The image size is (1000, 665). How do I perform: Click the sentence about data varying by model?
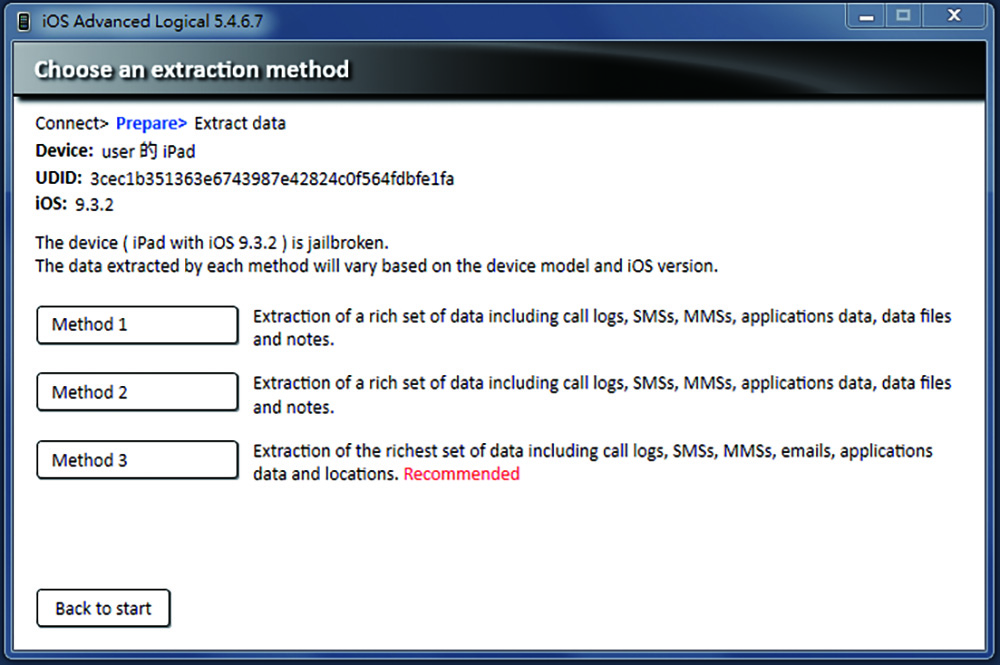(x=376, y=266)
